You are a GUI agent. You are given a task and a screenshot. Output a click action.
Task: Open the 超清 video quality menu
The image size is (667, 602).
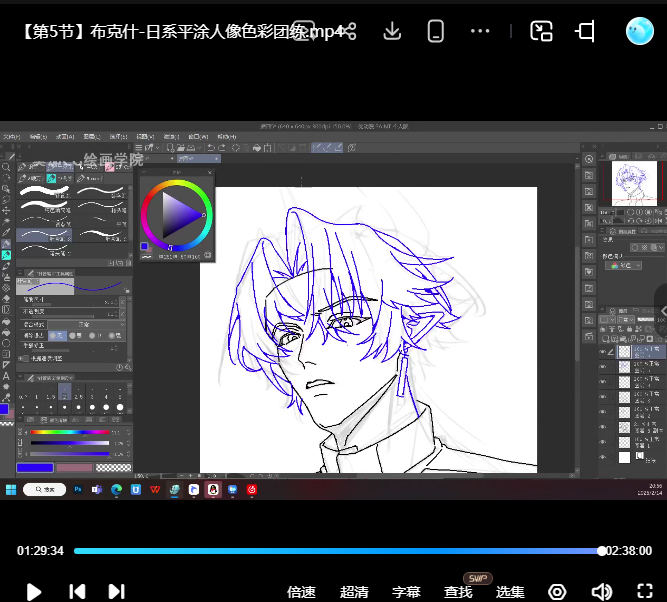tap(354, 592)
